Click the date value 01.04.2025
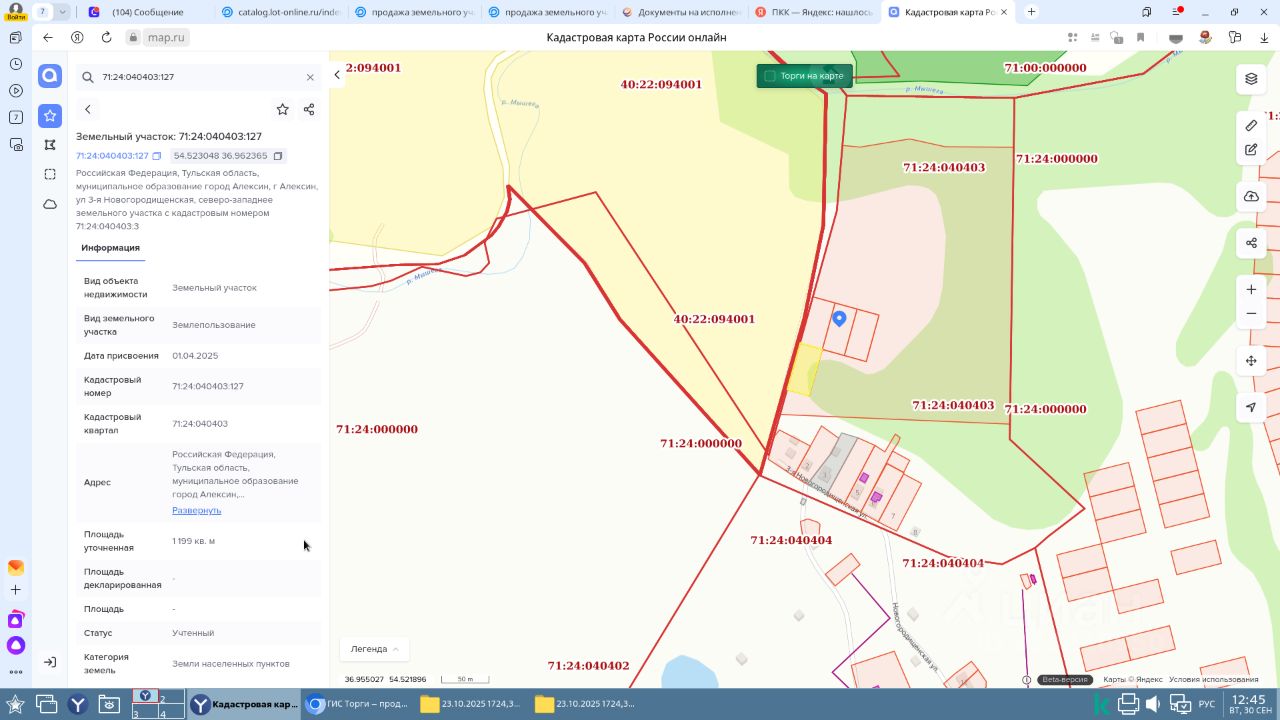The image size is (1280, 720). coord(195,356)
